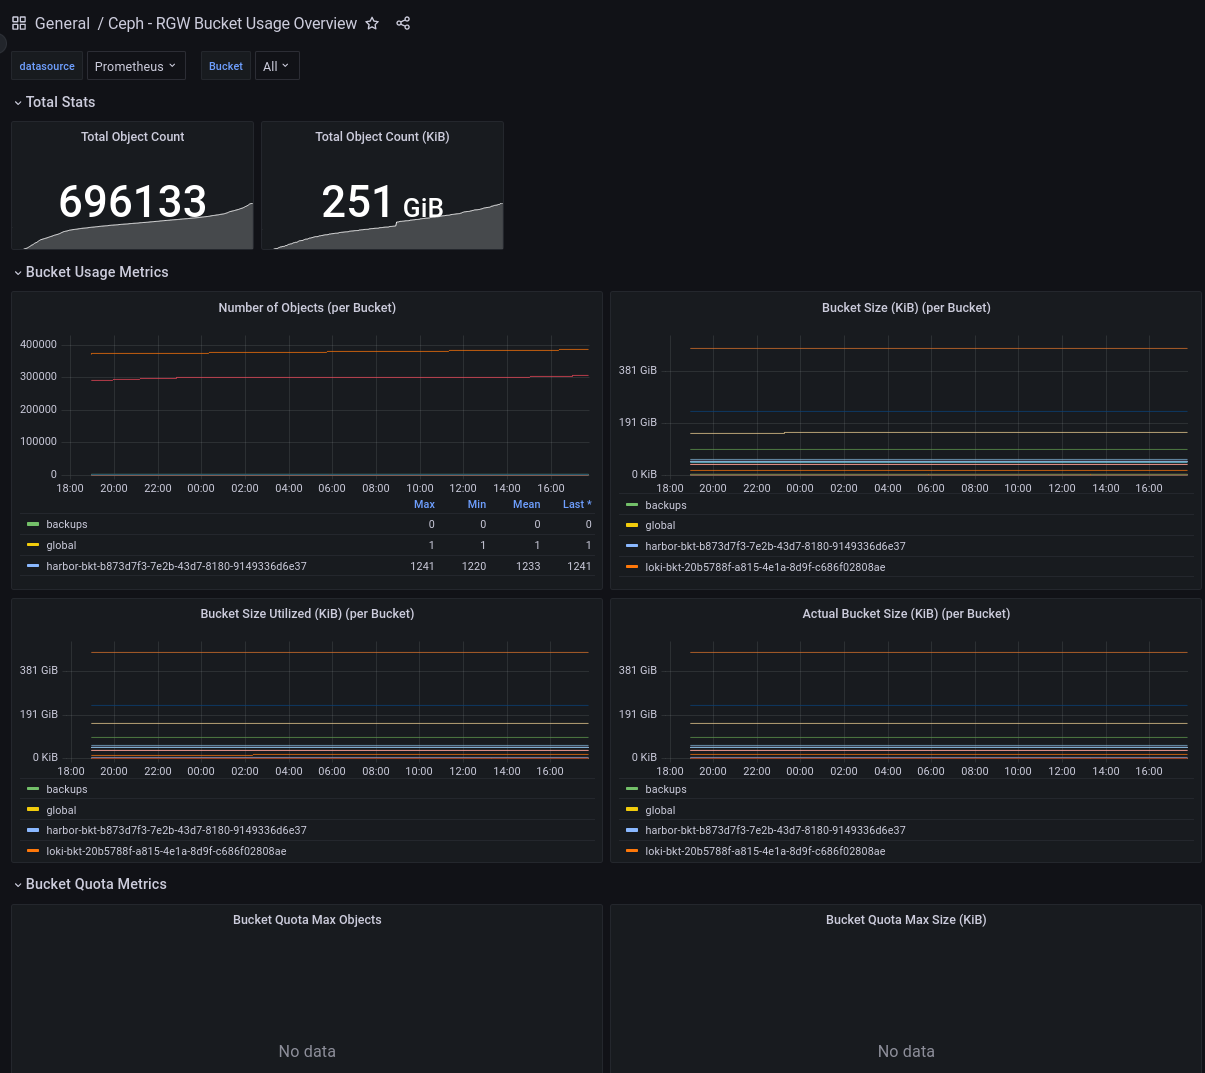Sort Number of Objects legend by Last

(577, 504)
